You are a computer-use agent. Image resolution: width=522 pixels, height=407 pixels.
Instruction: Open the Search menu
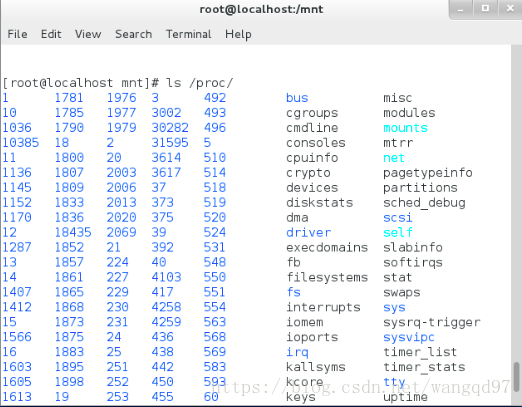133,34
